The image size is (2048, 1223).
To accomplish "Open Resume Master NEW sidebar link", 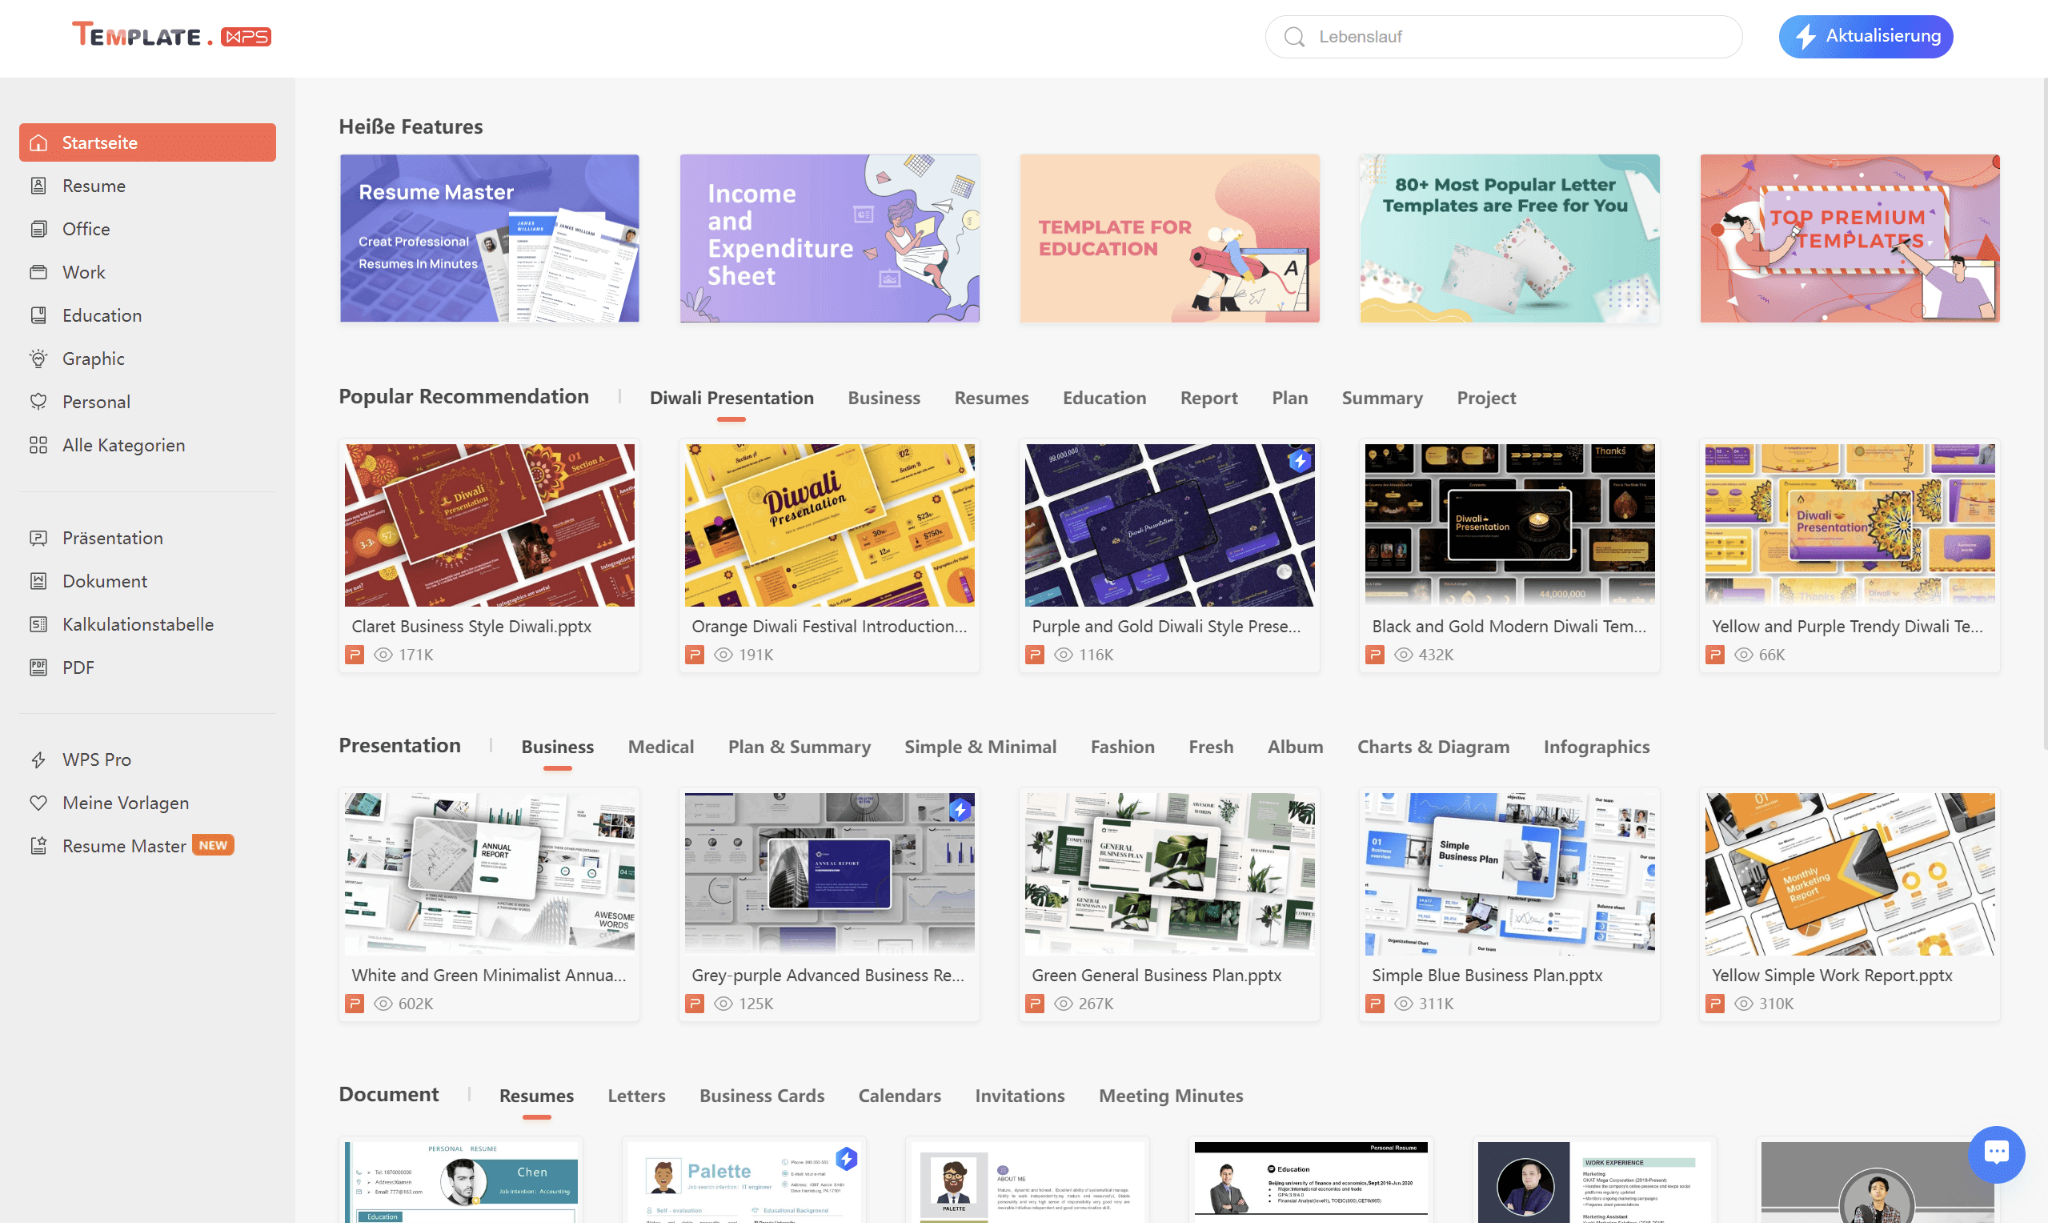I will point(124,846).
